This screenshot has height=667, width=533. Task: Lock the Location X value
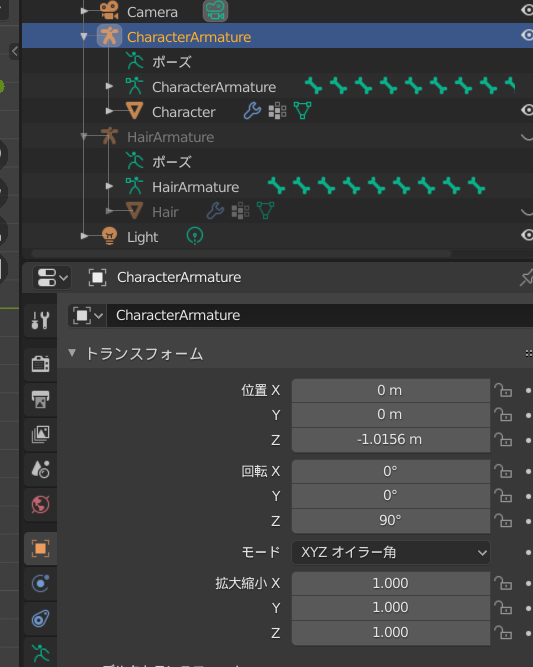pos(503,390)
